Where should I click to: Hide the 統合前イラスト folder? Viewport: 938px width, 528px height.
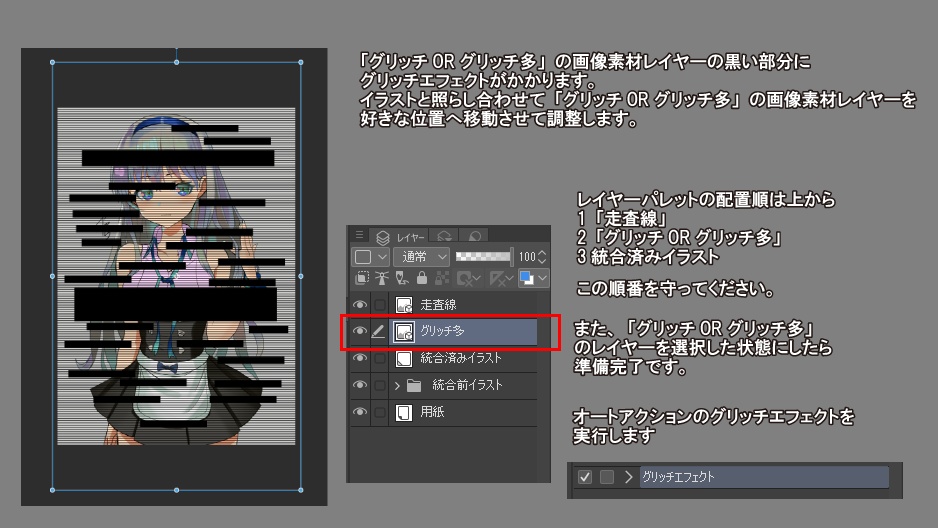point(359,385)
